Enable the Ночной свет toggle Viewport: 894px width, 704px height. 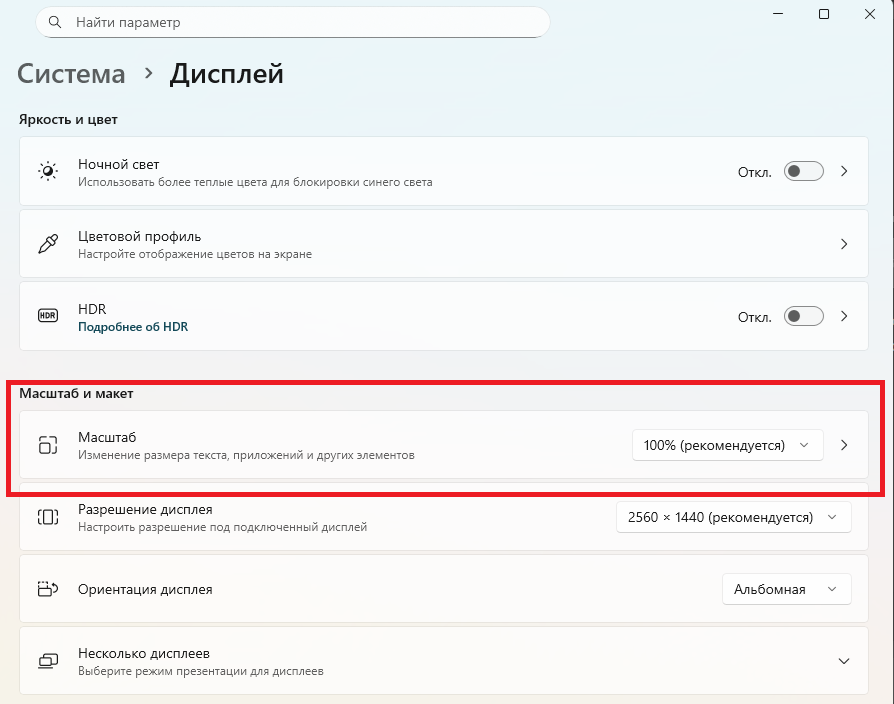803,172
